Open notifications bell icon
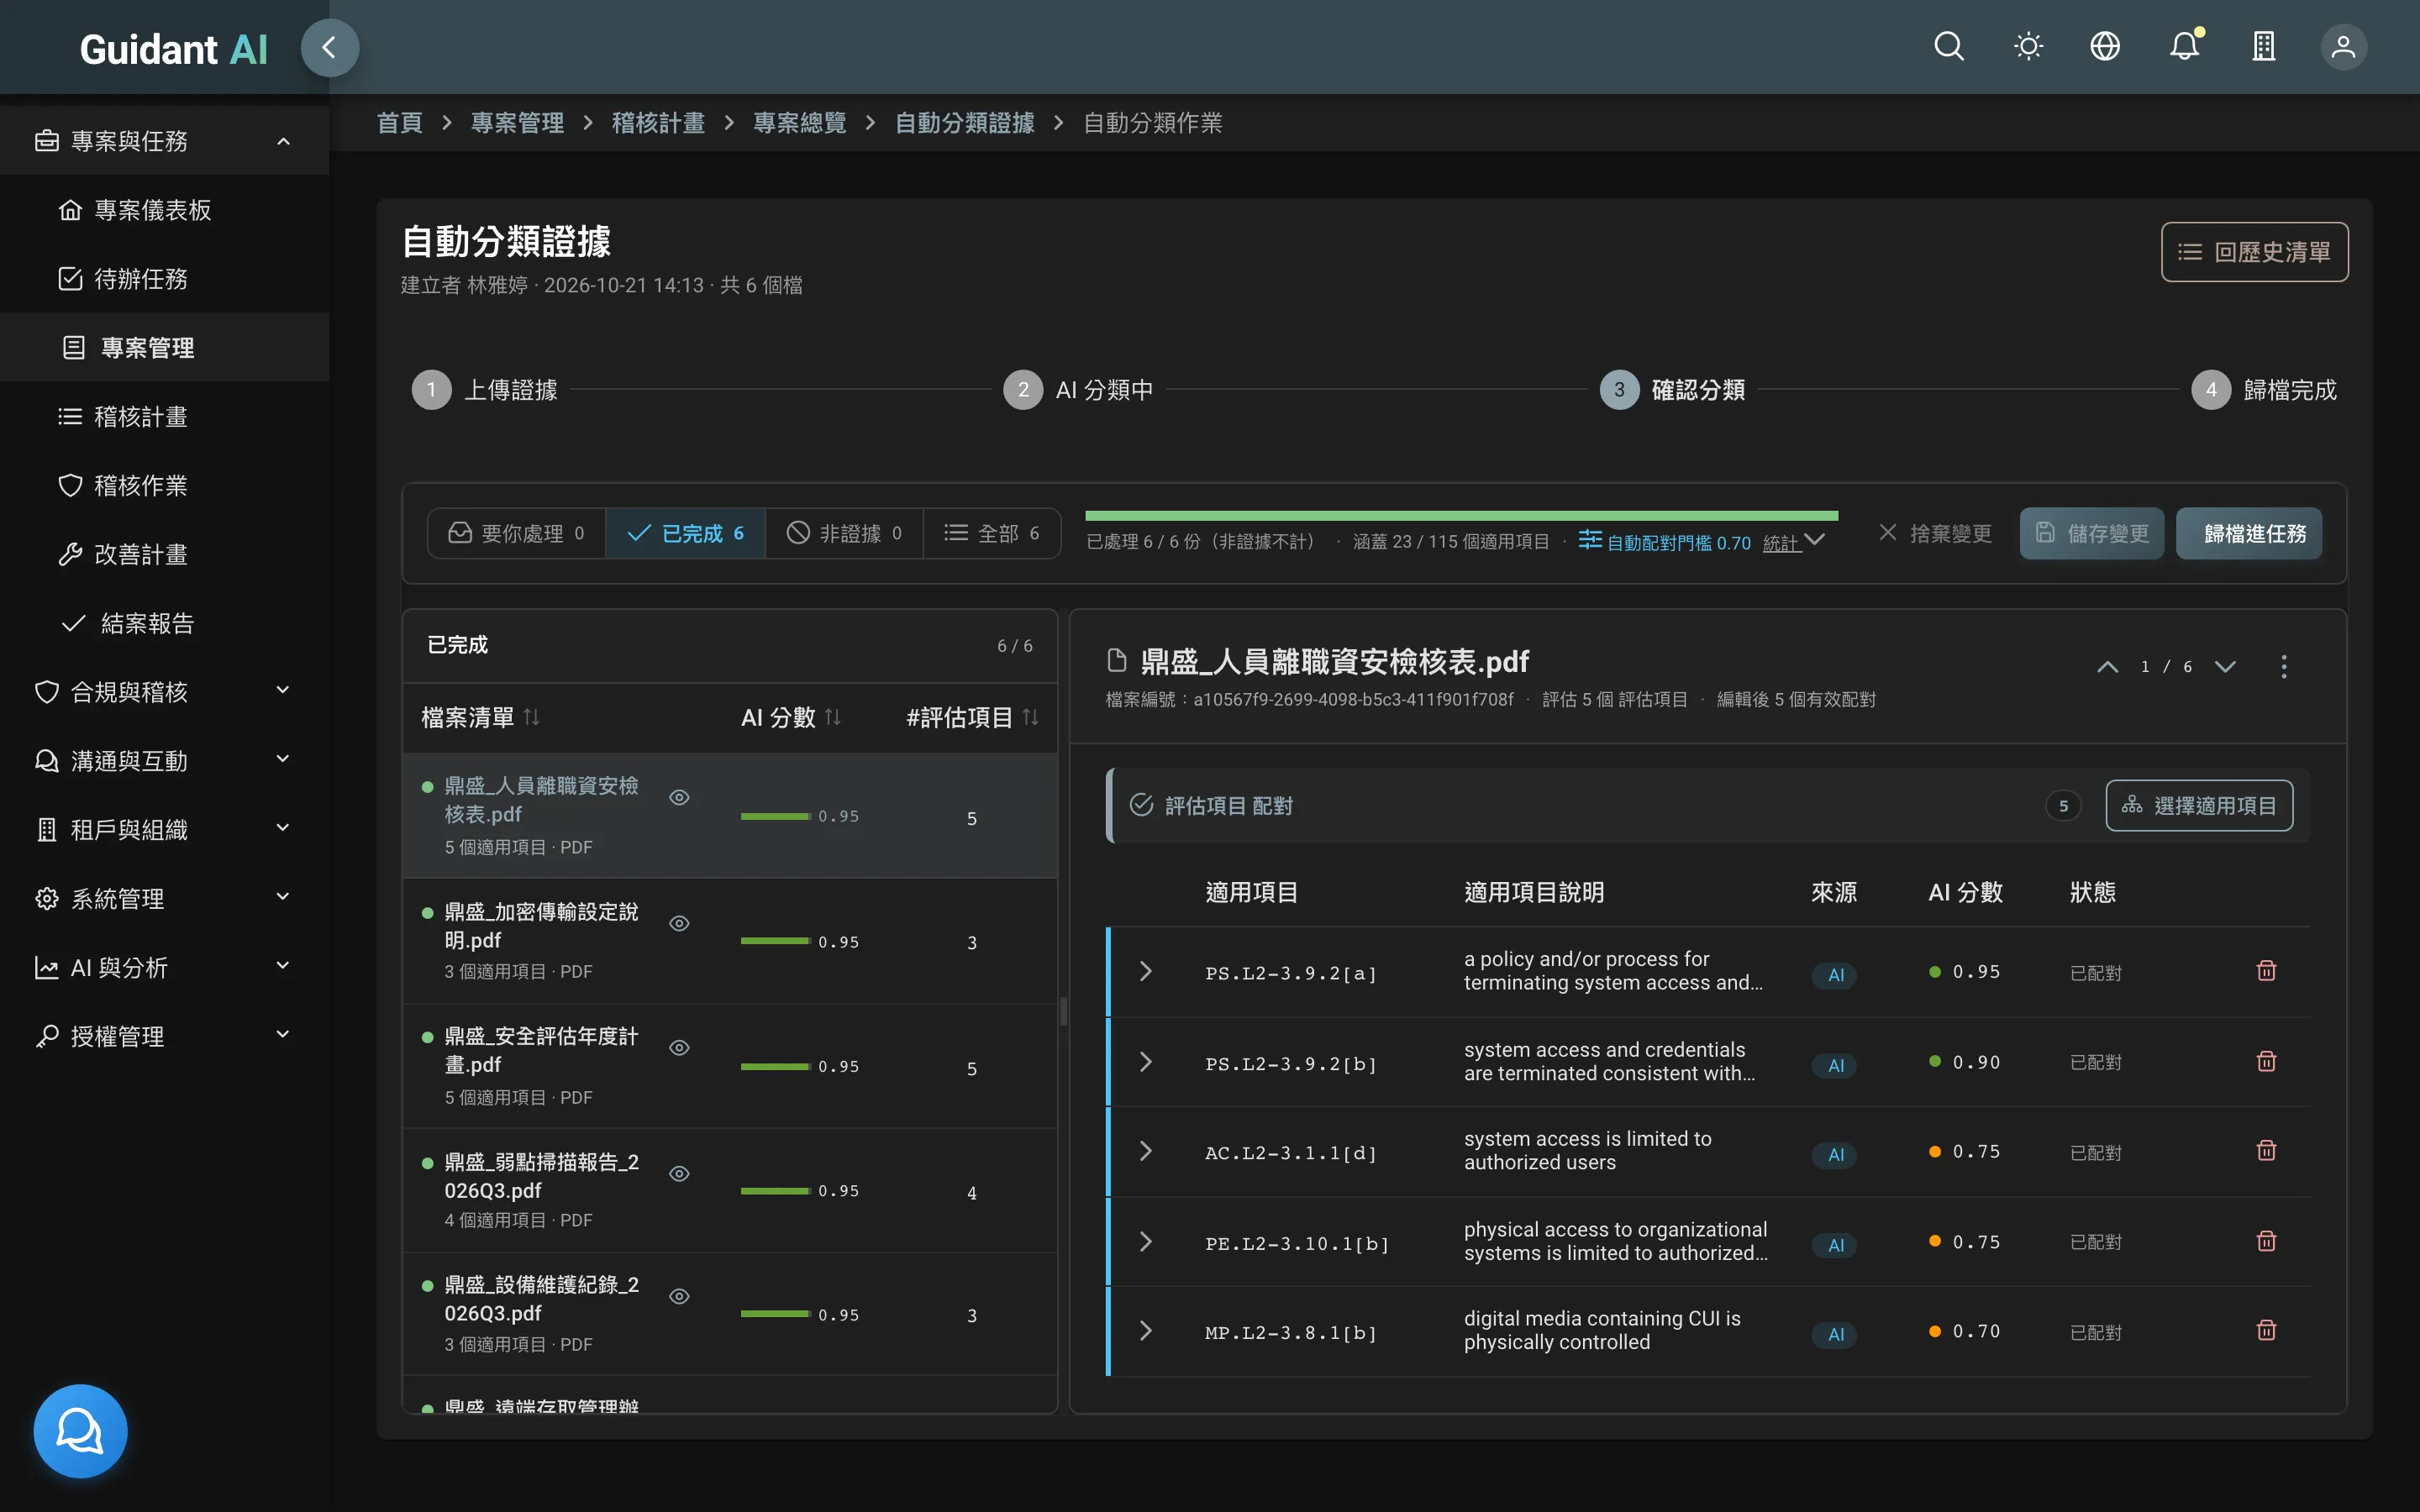 click(2184, 47)
